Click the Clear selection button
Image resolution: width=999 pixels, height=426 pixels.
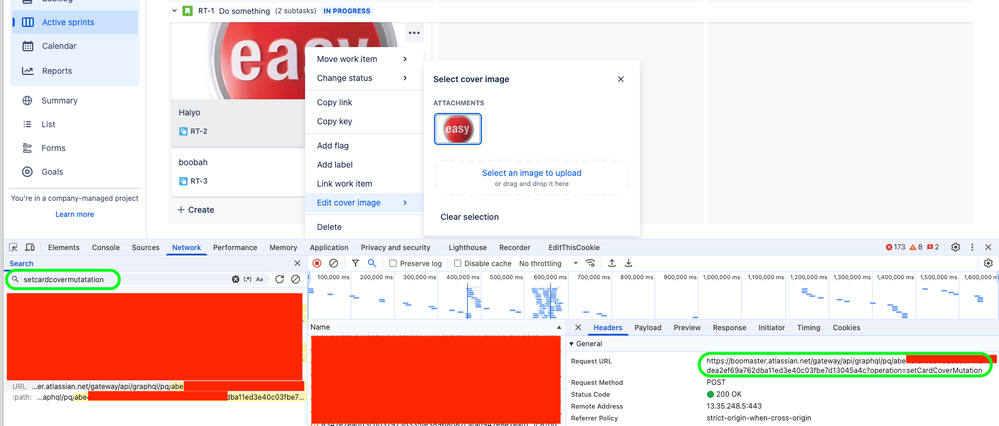coord(470,217)
